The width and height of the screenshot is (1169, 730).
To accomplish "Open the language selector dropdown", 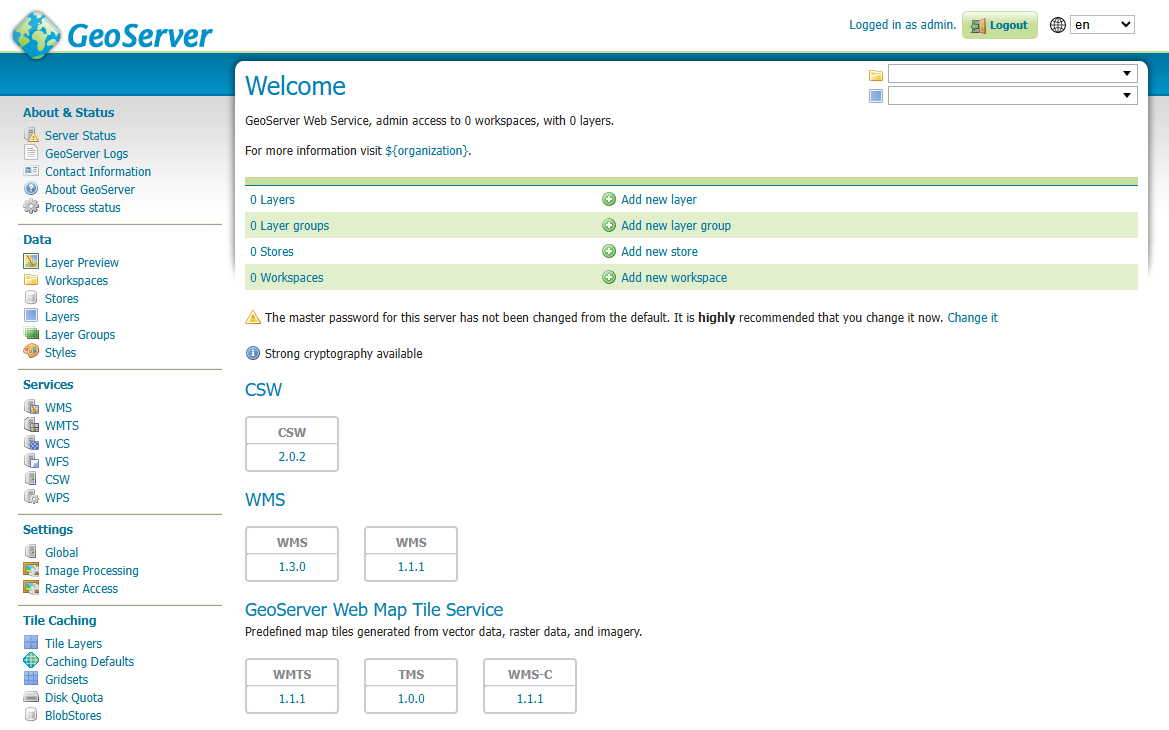I will click(1103, 25).
